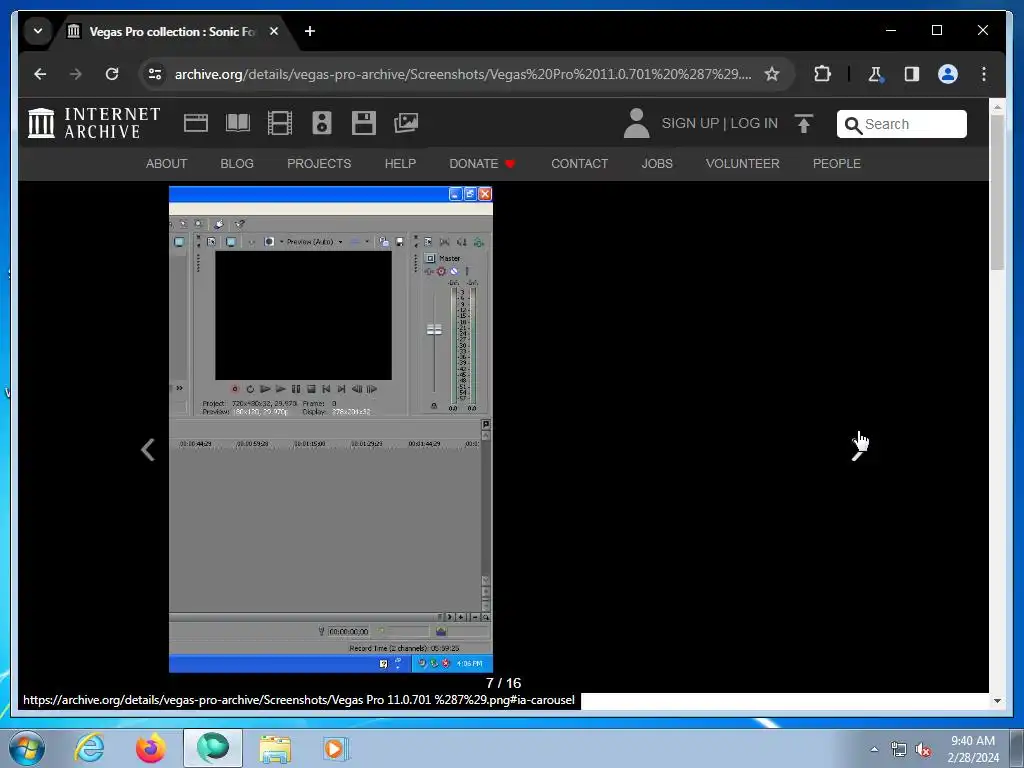The width and height of the screenshot is (1024, 768).
Task: Open a new browser tab
Action: click(x=310, y=31)
